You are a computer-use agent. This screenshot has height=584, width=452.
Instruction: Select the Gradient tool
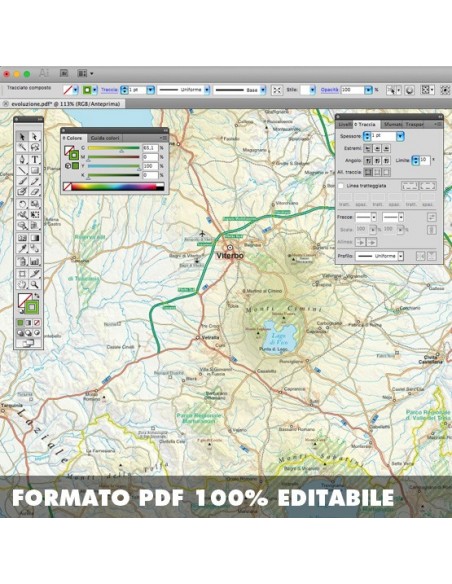pos(35,238)
